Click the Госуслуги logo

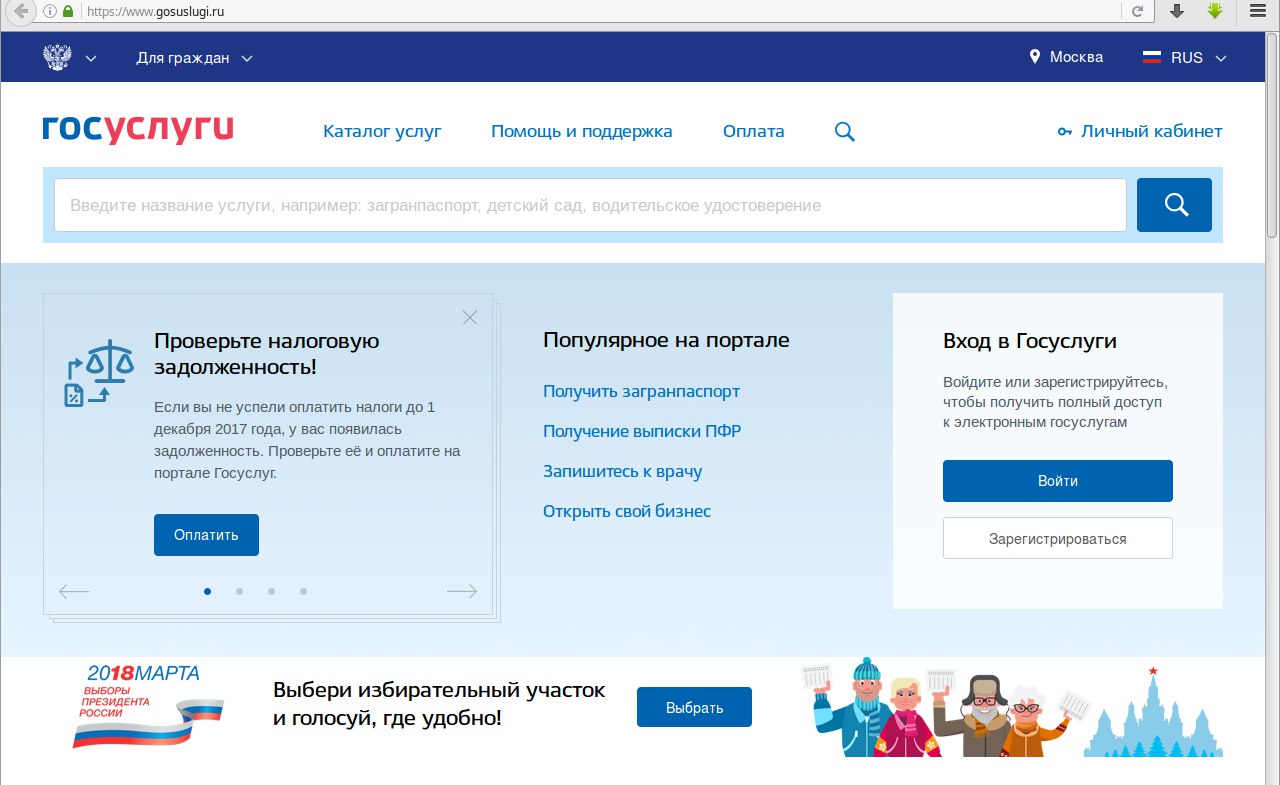pyautogui.click(x=138, y=129)
